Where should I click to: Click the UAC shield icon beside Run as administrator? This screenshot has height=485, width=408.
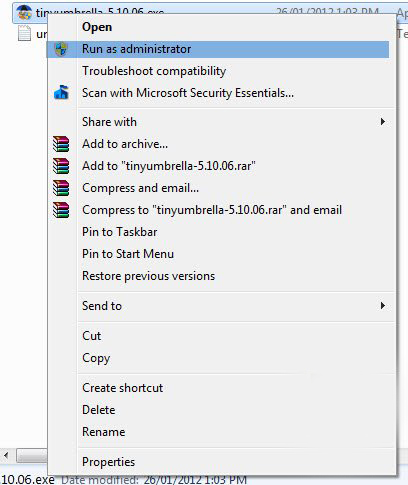pyautogui.click(x=61, y=49)
